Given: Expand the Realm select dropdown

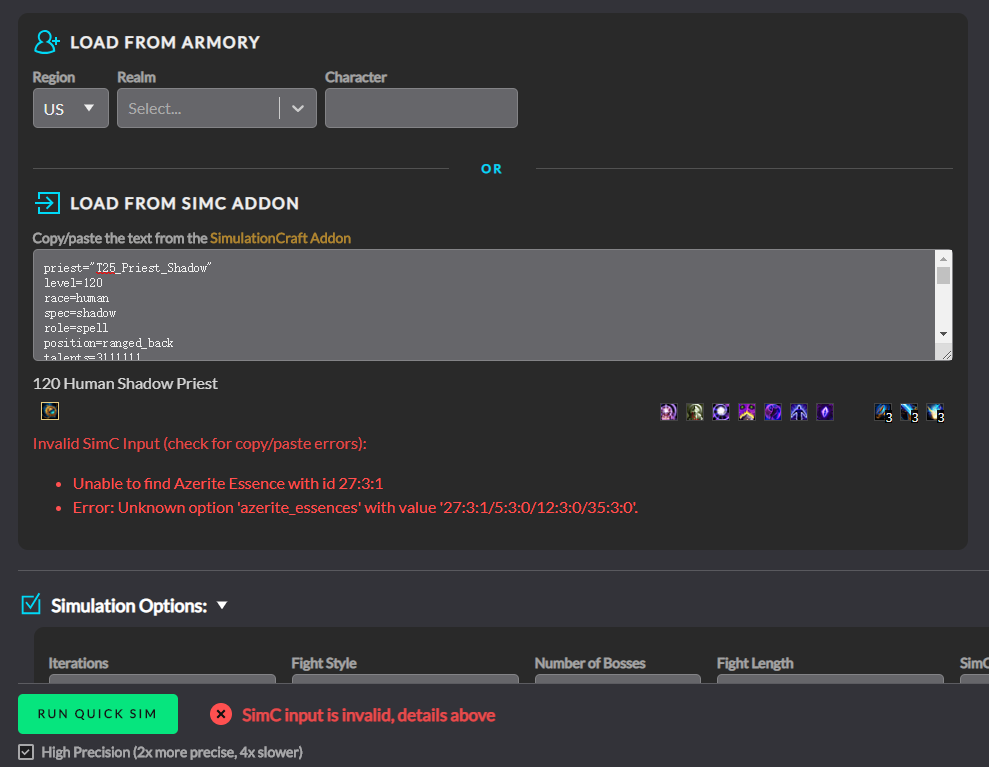Looking at the screenshot, I should pyautogui.click(x=297, y=108).
